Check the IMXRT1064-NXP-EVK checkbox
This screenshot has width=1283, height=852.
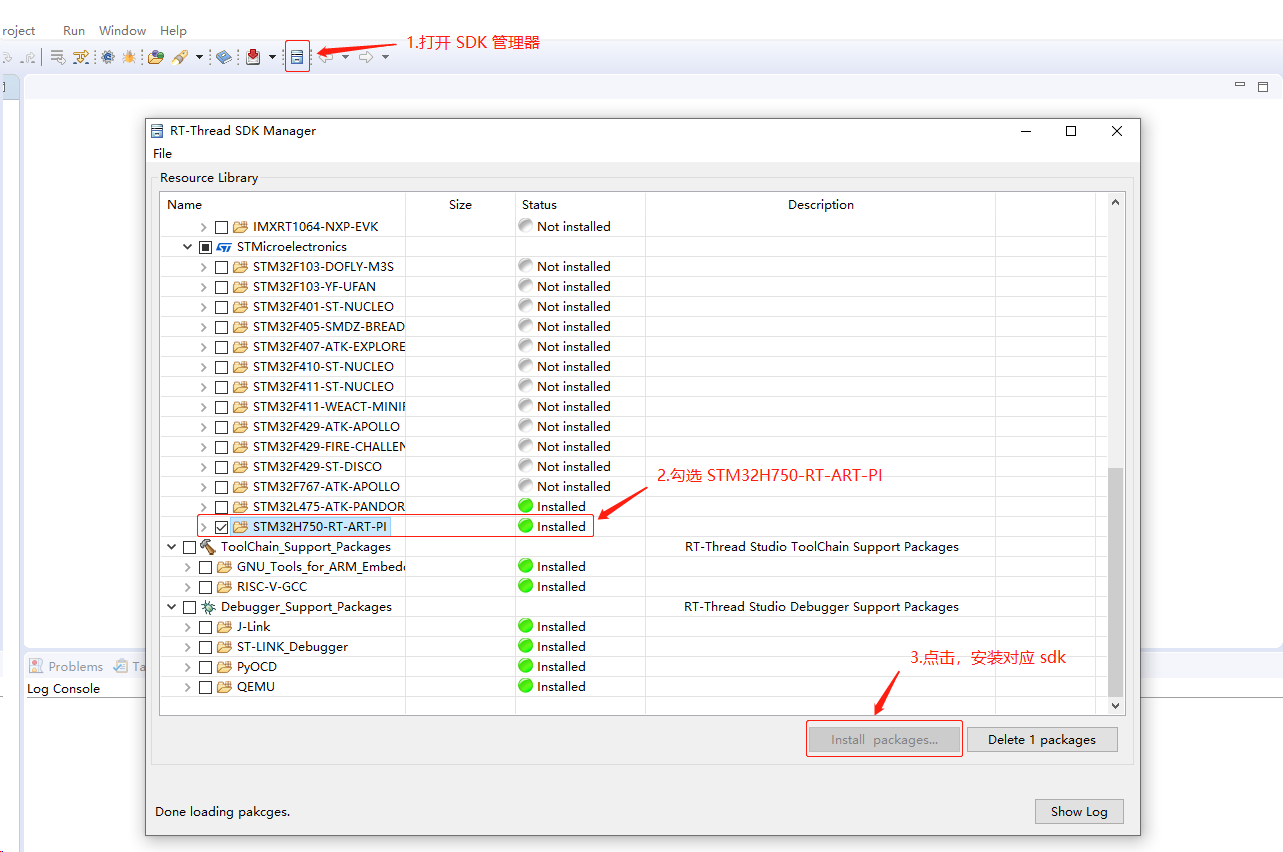(221, 227)
